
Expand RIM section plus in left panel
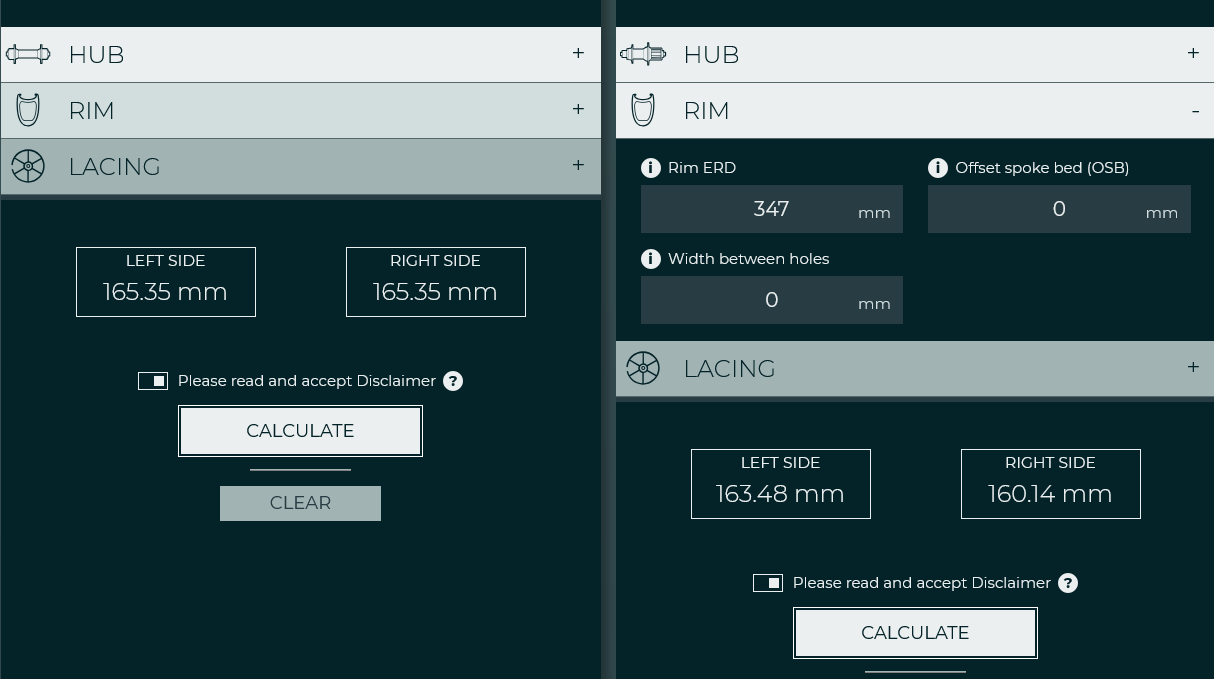click(x=578, y=109)
